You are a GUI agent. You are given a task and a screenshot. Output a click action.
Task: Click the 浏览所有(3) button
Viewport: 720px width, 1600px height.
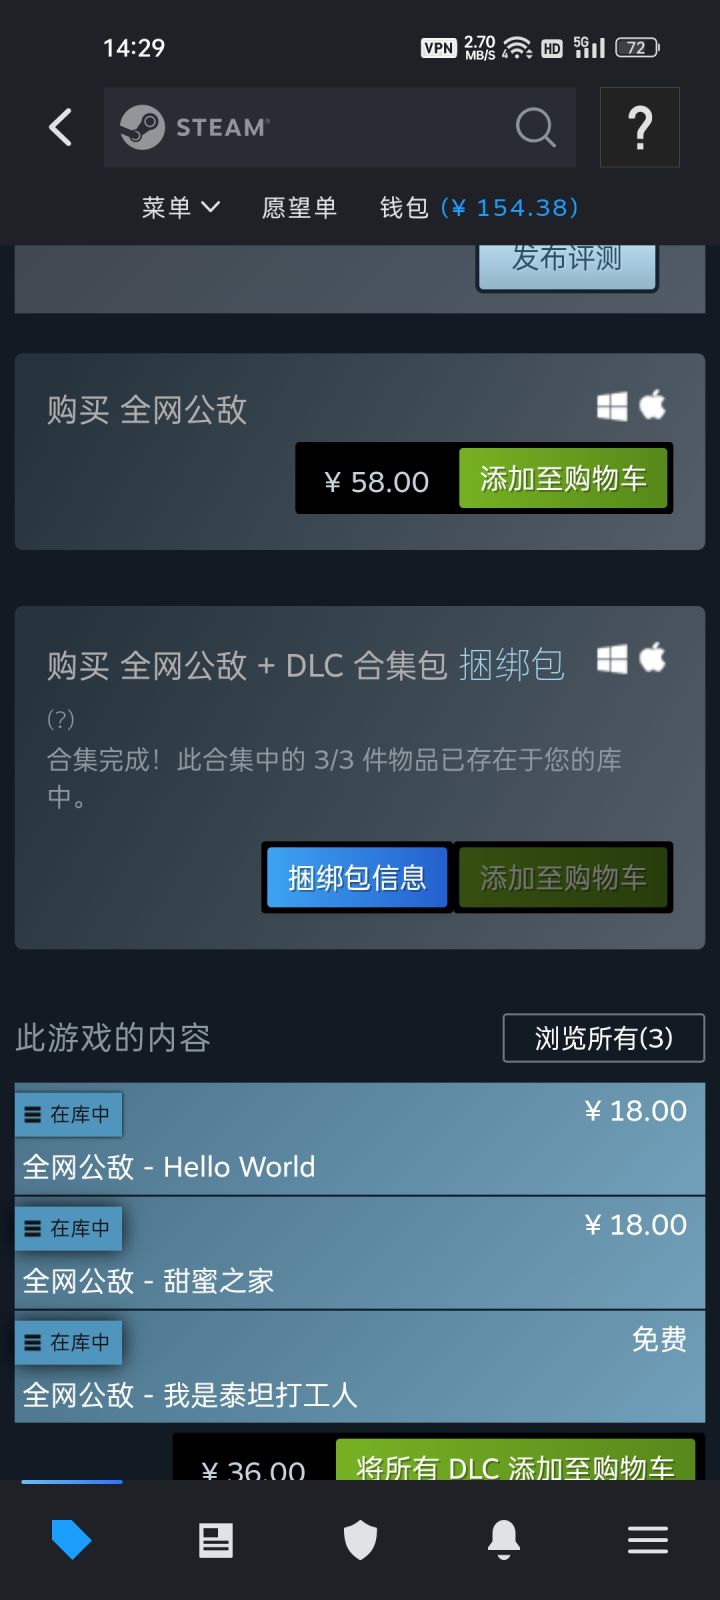pos(604,1038)
